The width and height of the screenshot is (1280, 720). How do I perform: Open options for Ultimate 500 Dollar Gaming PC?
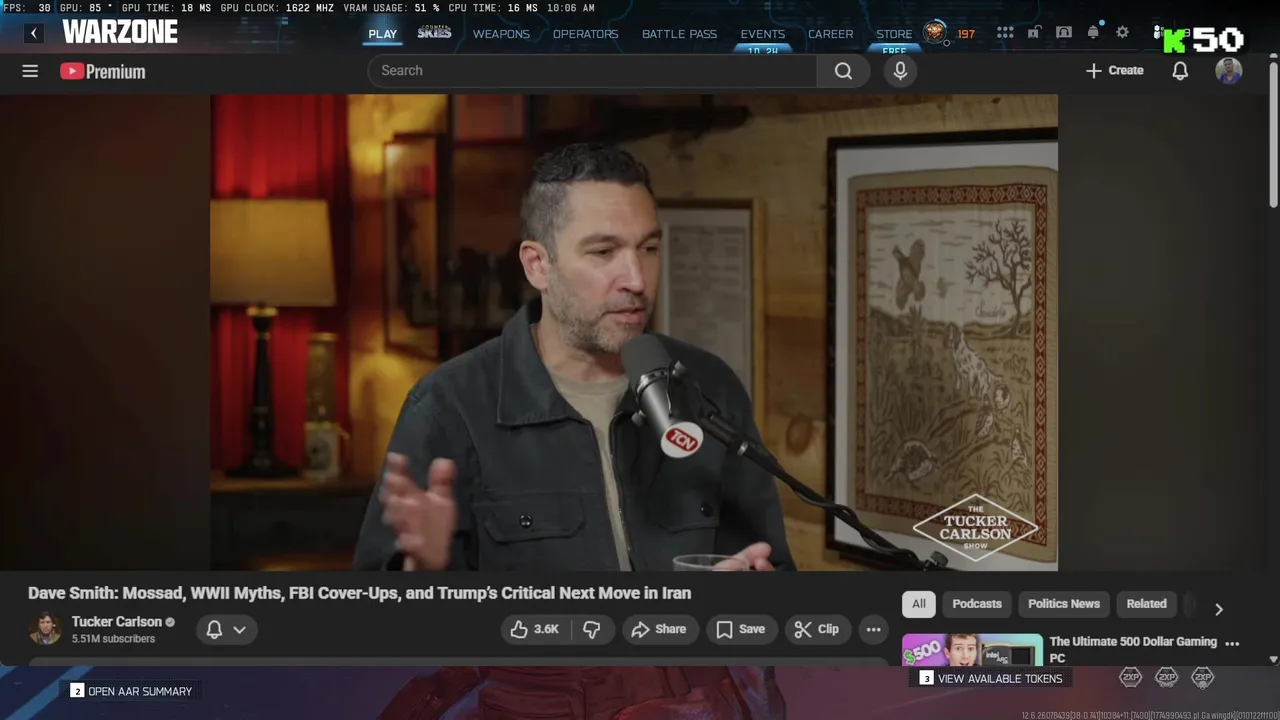[x=1232, y=644]
